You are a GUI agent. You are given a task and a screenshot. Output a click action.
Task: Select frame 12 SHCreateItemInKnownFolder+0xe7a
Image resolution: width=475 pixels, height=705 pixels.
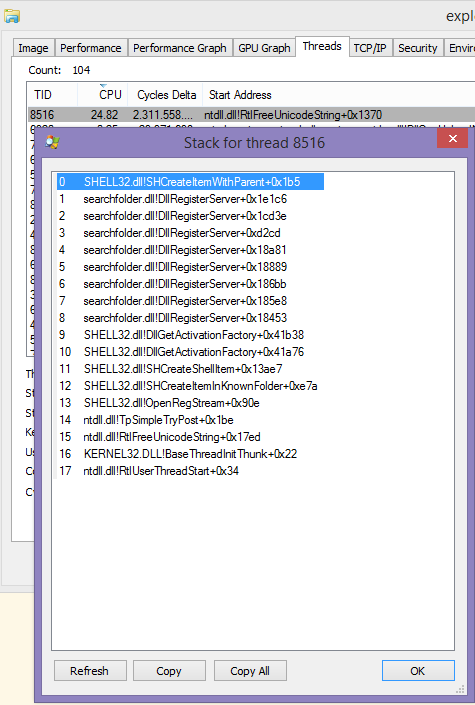(x=188, y=386)
